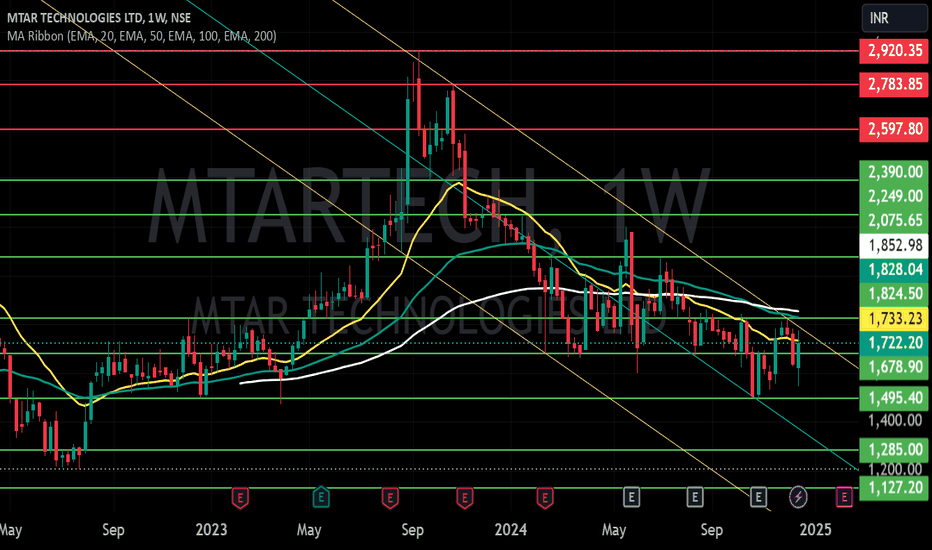Viewport: 932px width, 550px height.
Task: Click the teal 1,828.04 EMA value label
Action: coord(894,269)
